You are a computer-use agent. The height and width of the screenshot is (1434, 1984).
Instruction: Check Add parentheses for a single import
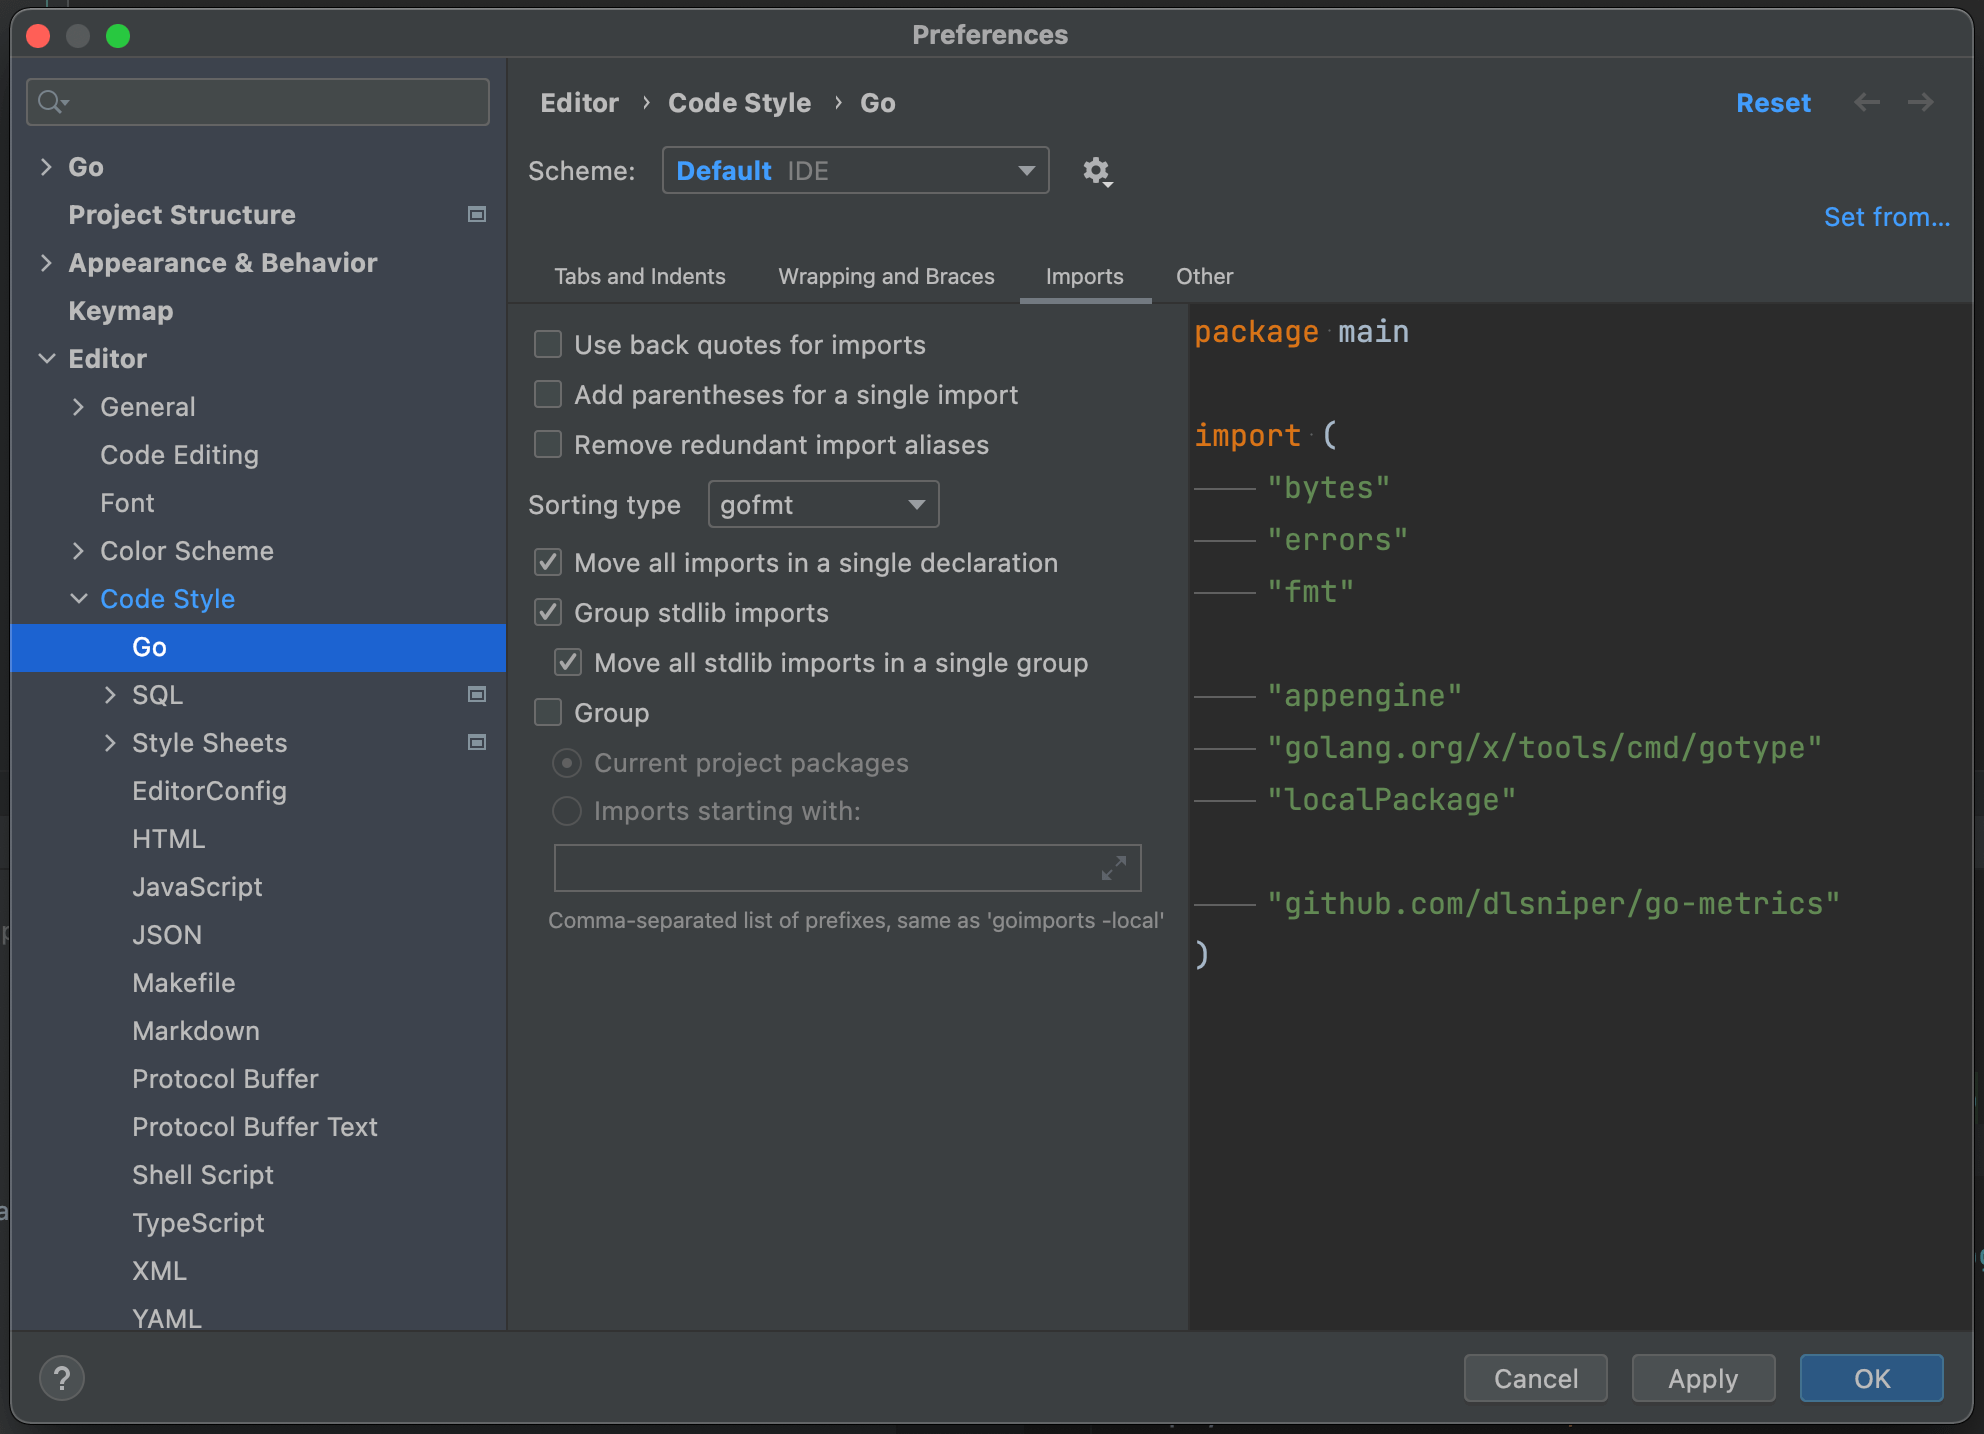pyautogui.click(x=548, y=394)
